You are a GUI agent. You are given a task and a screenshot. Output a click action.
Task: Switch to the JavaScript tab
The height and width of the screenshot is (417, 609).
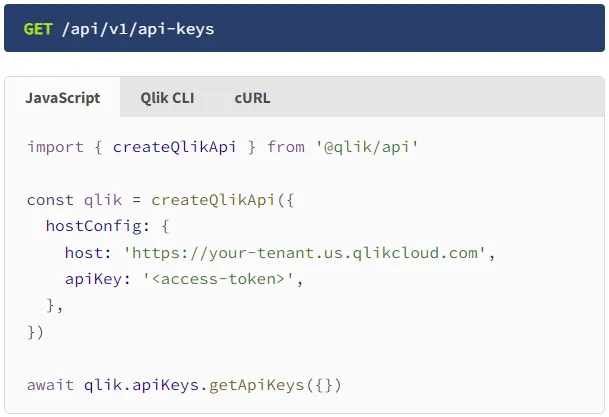tap(62, 98)
